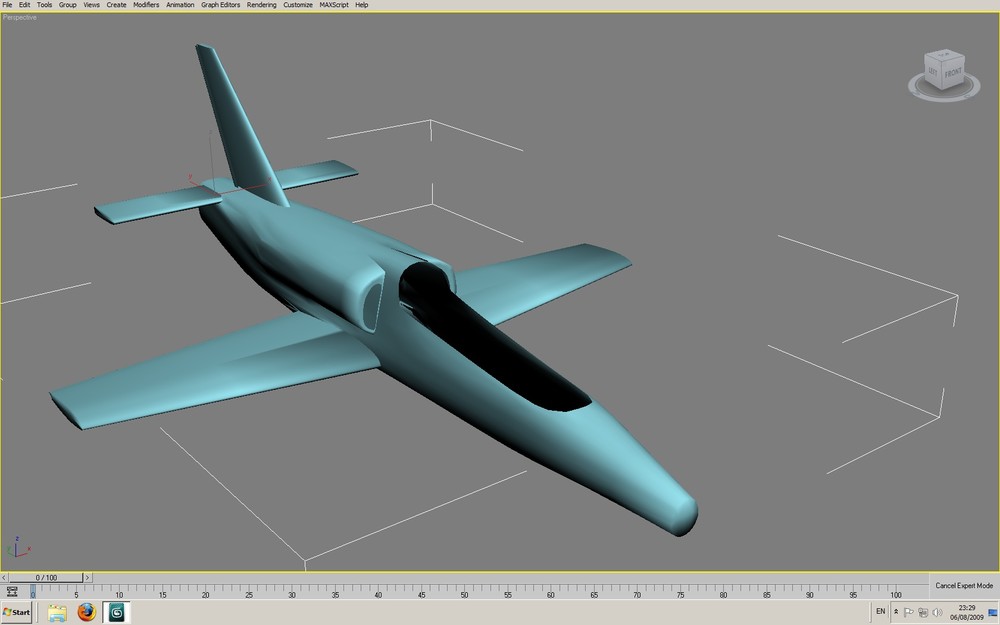Click the Show Desktop icon at the taskbar's end
Screen dimensions: 1000x625
pyautogui.click(x=992, y=613)
